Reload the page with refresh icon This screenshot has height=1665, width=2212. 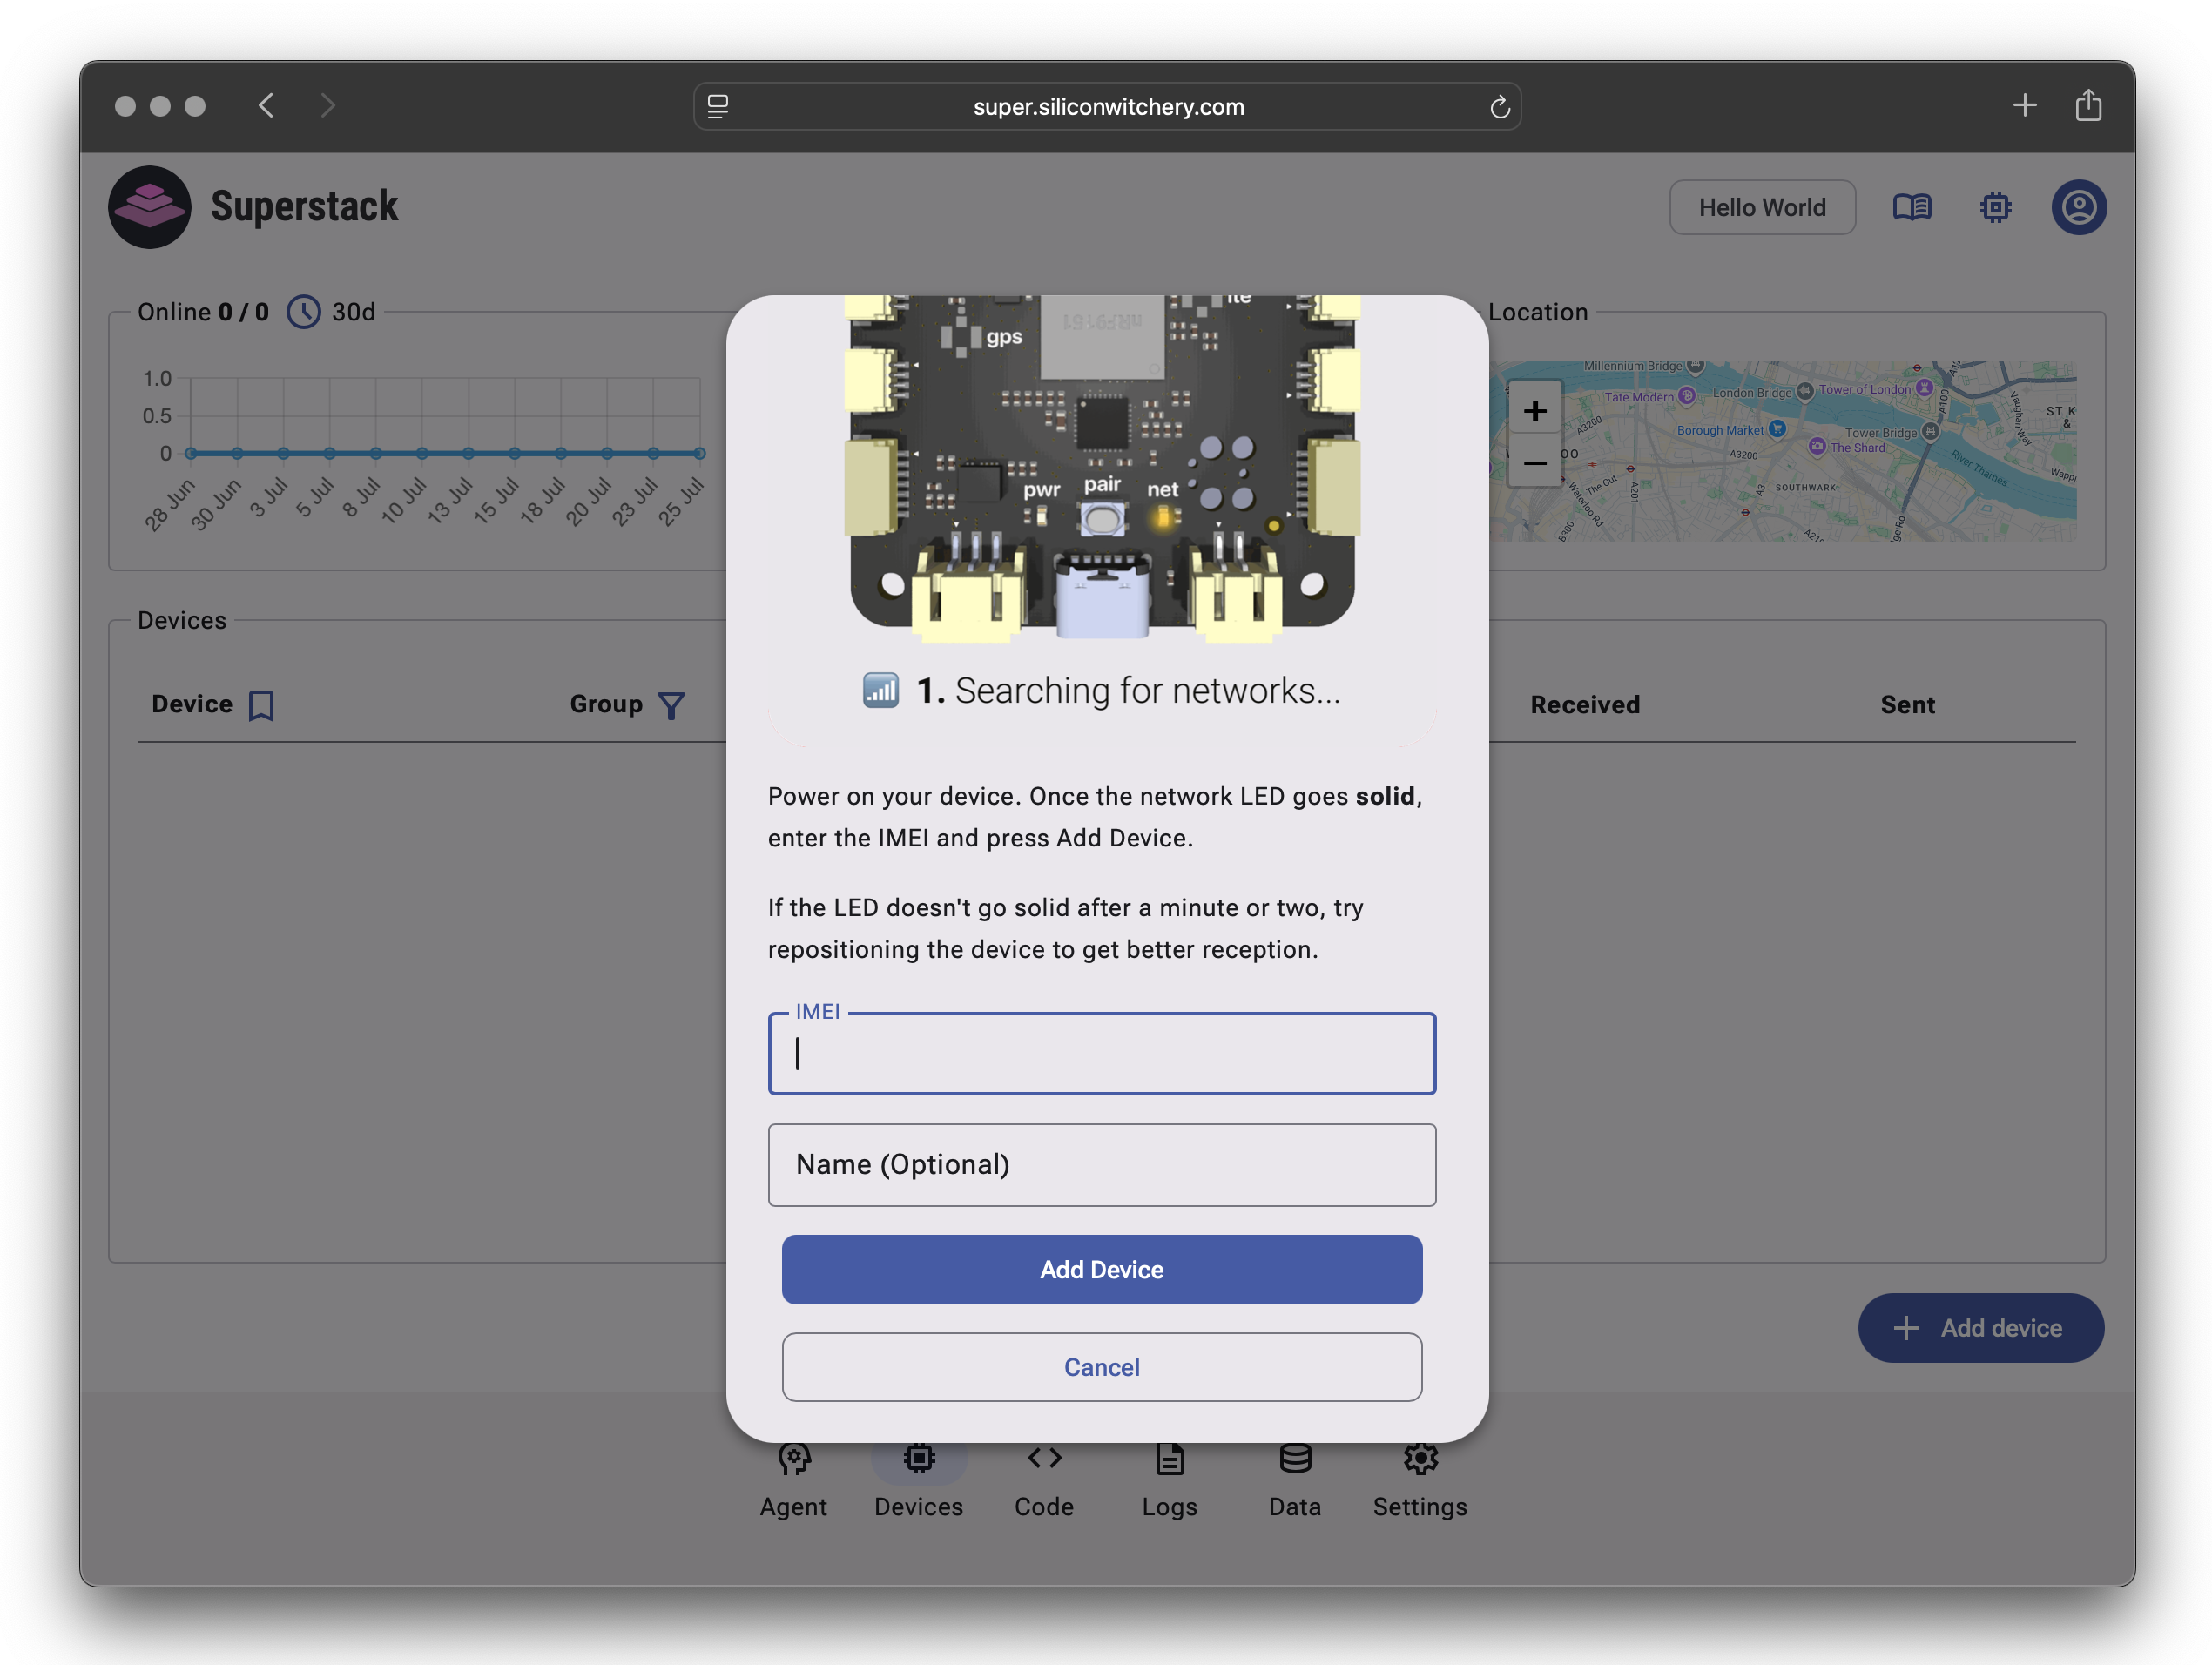click(1499, 107)
